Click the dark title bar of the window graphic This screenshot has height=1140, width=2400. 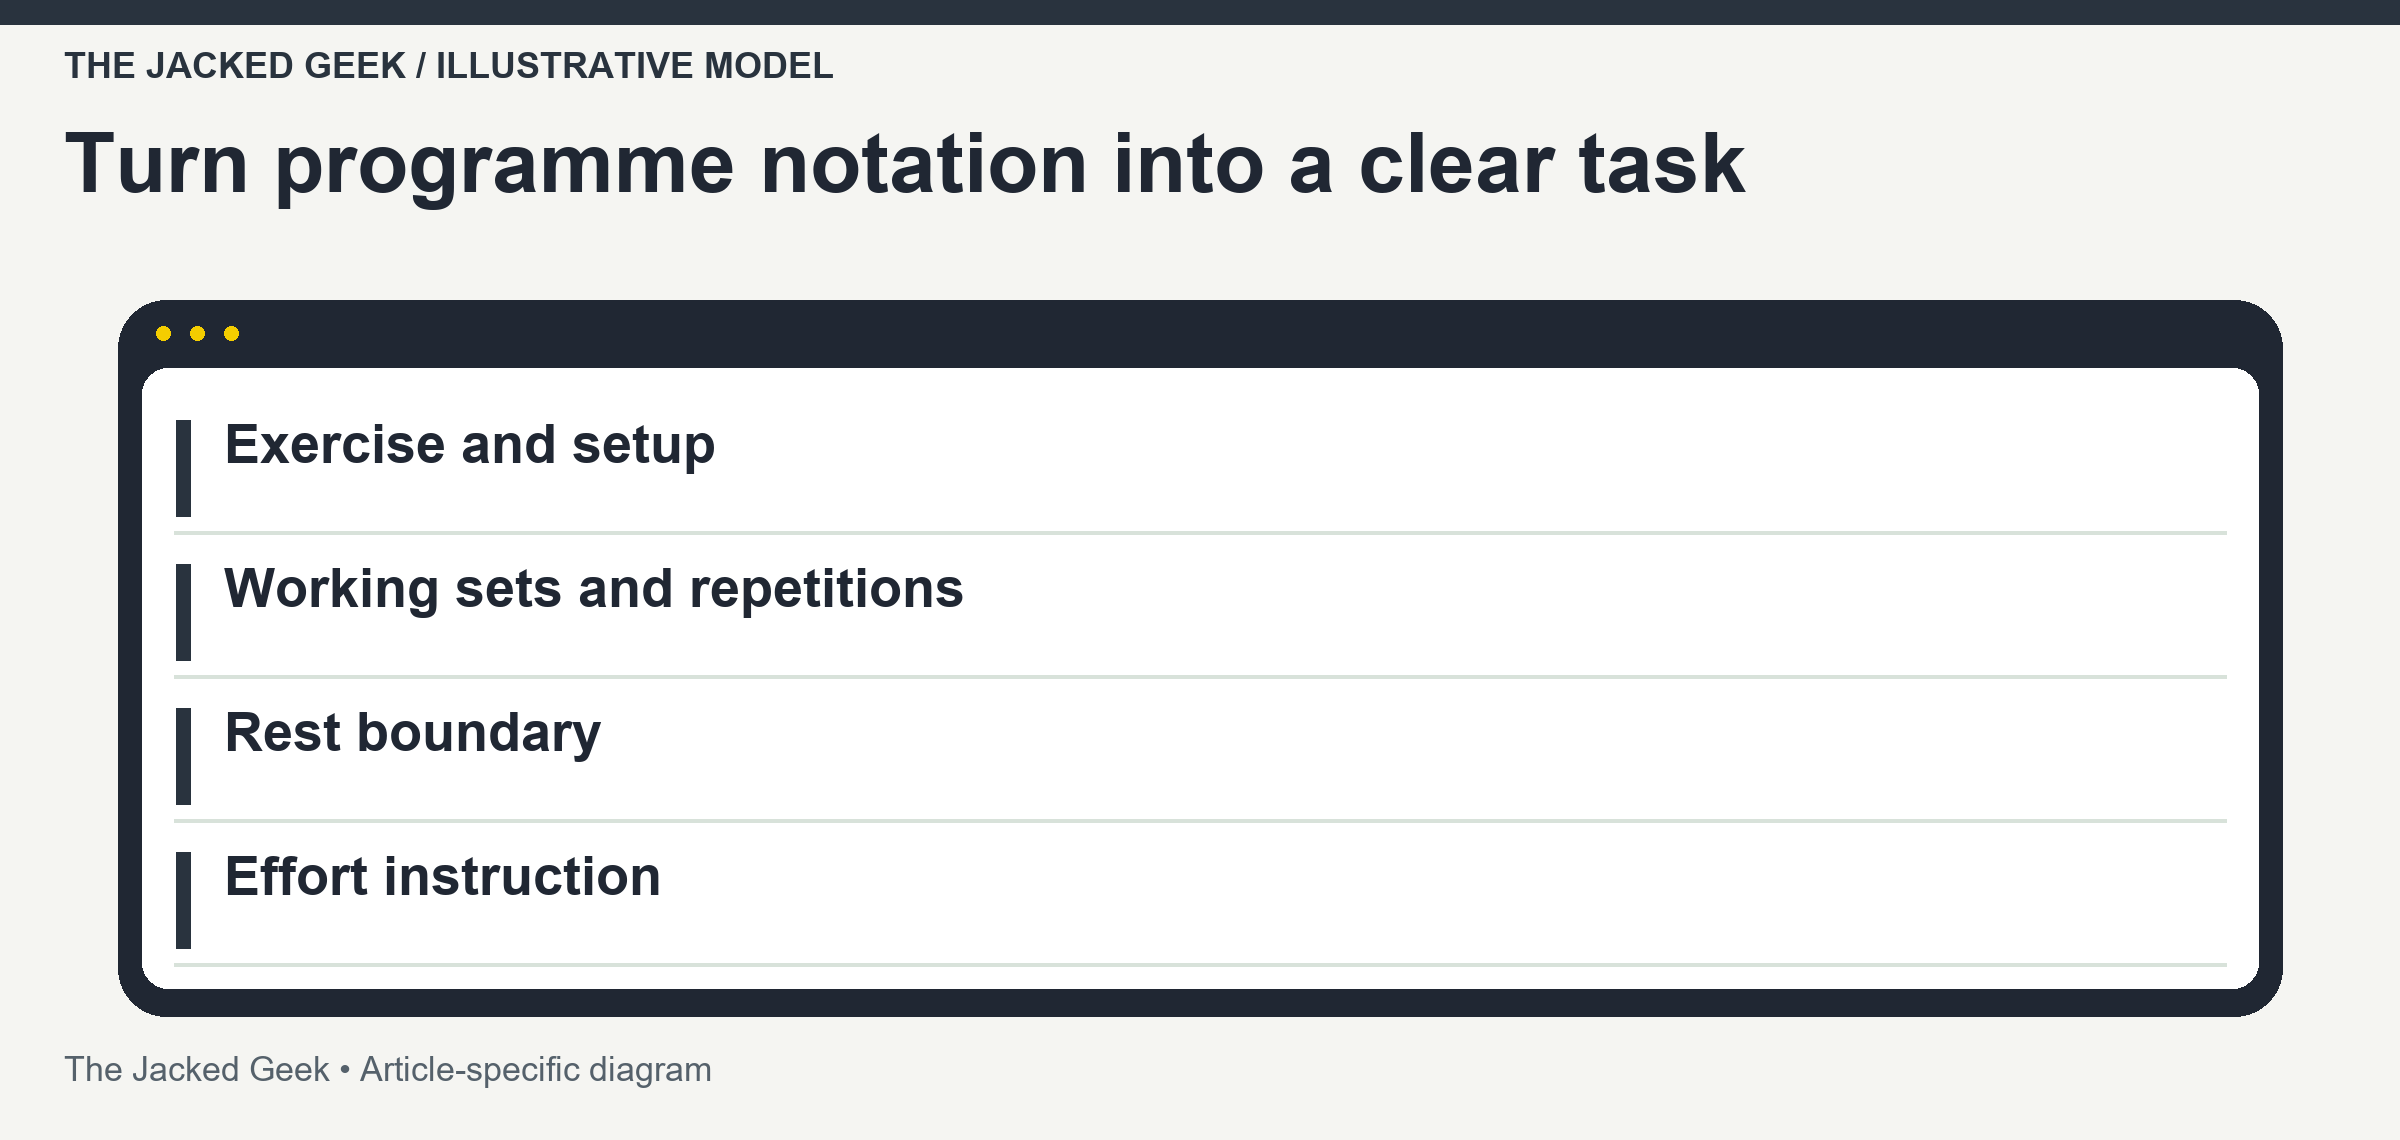click(1200, 334)
